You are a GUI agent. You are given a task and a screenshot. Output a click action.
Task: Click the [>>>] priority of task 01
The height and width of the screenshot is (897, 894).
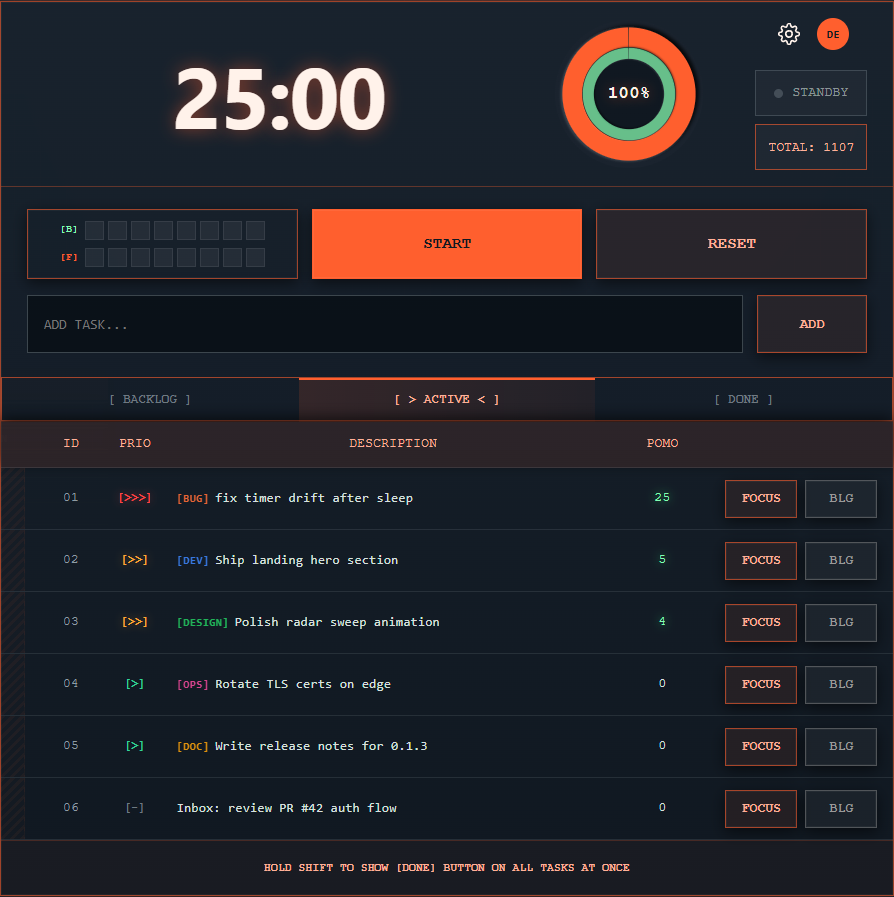tap(135, 498)
